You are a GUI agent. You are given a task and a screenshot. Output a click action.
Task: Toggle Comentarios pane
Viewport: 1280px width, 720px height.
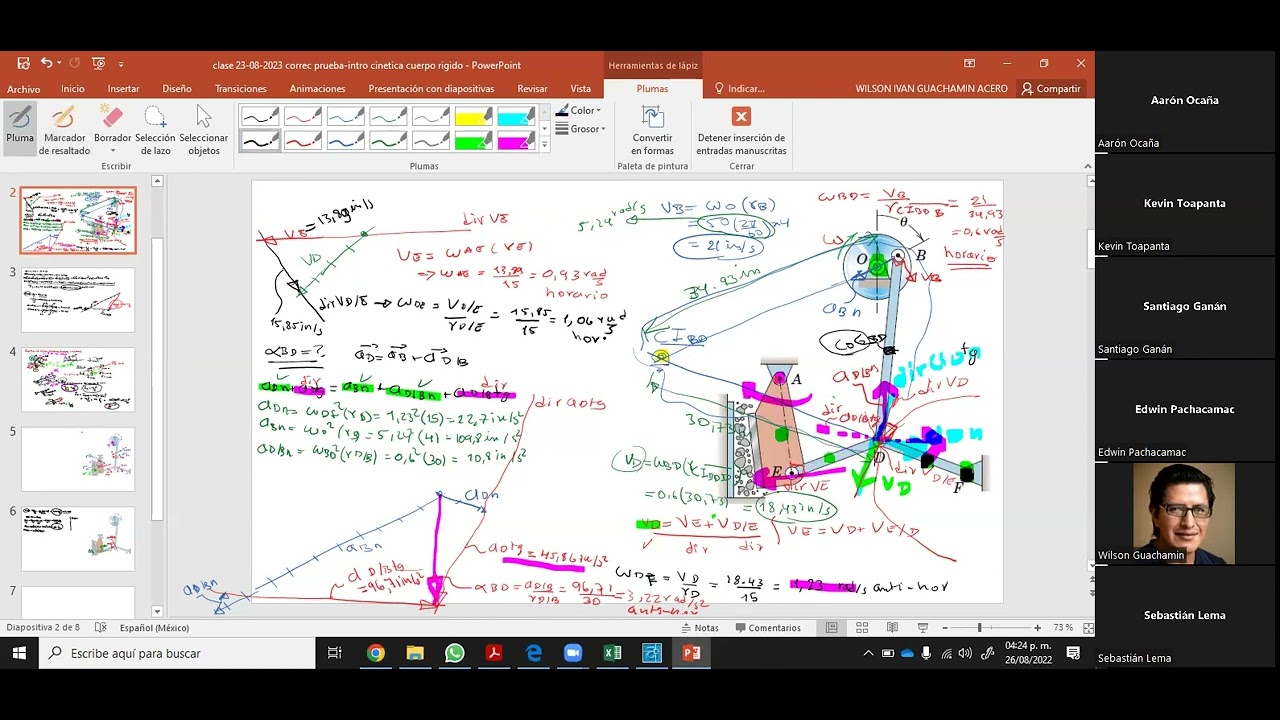pyautogui.click(x=767, y=628)
